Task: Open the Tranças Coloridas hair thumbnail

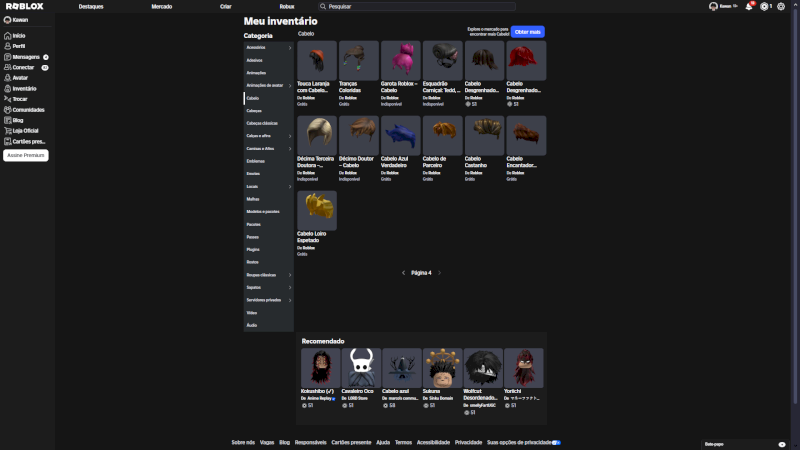Action: pos(359,61)
